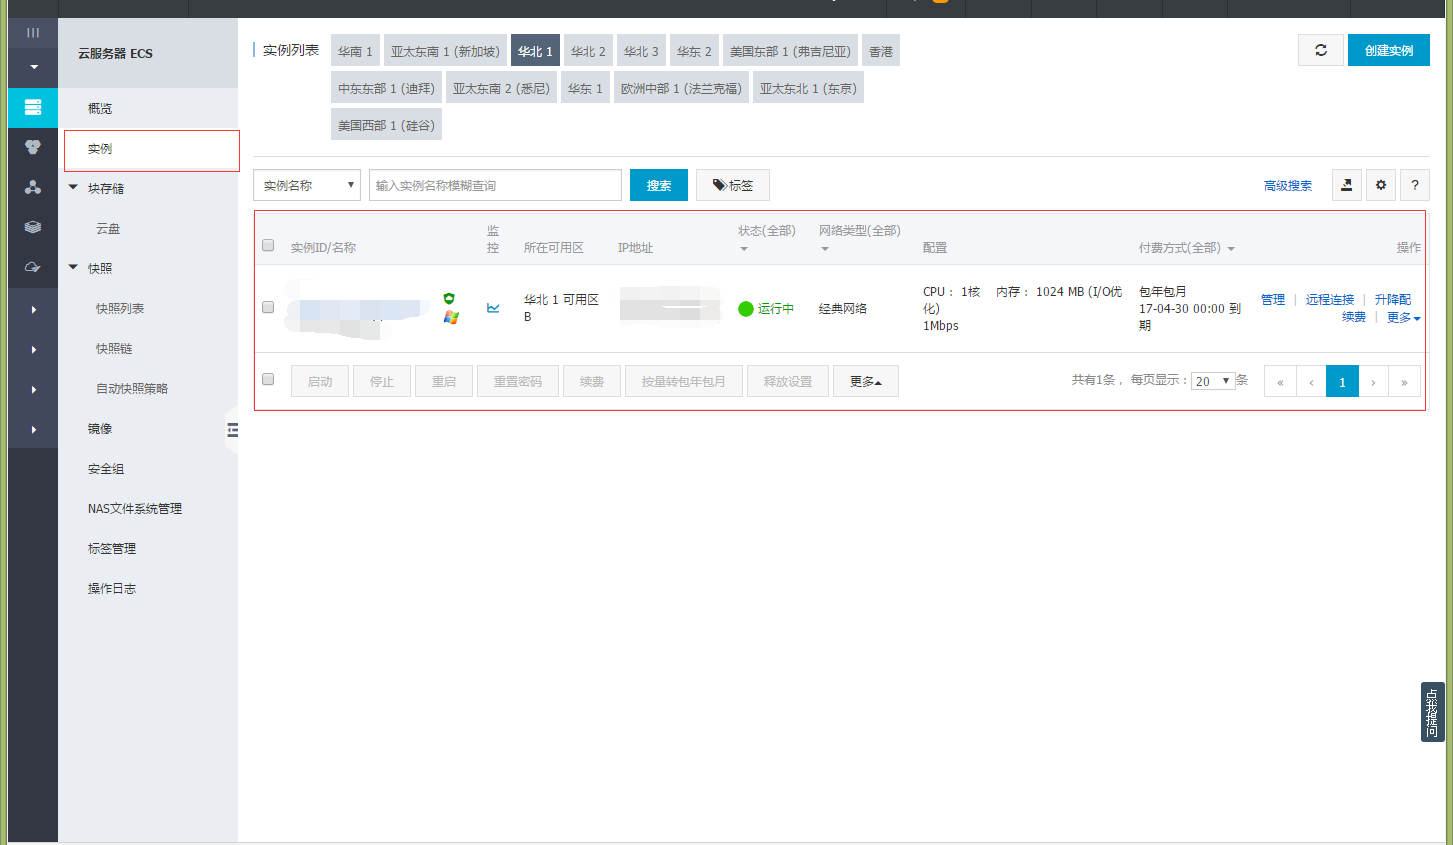This screenshot has height=845, width=1453.
Task: Expand the caret below the dark sidebar menu icon
Action: point(33,67)
